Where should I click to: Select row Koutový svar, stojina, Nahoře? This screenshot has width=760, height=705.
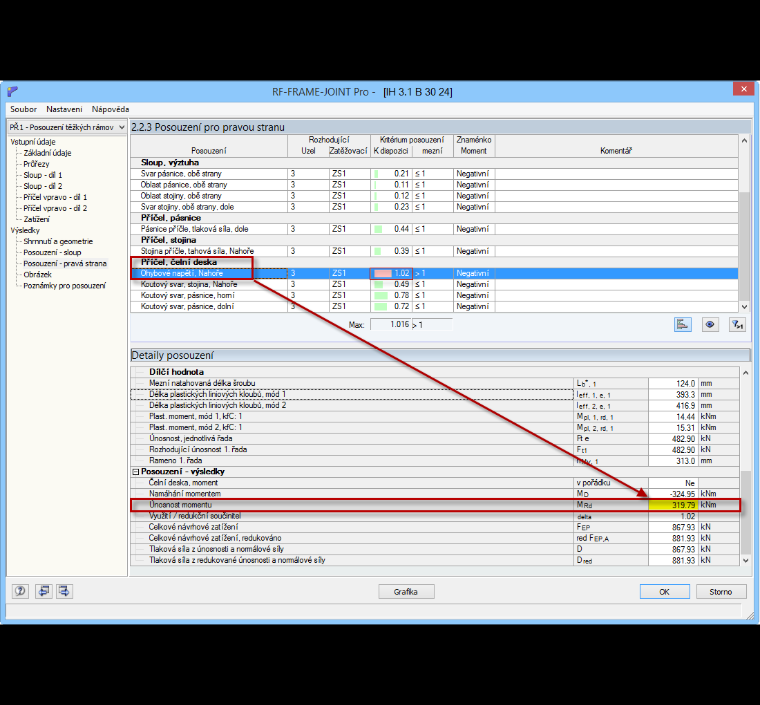click(434, 284)
